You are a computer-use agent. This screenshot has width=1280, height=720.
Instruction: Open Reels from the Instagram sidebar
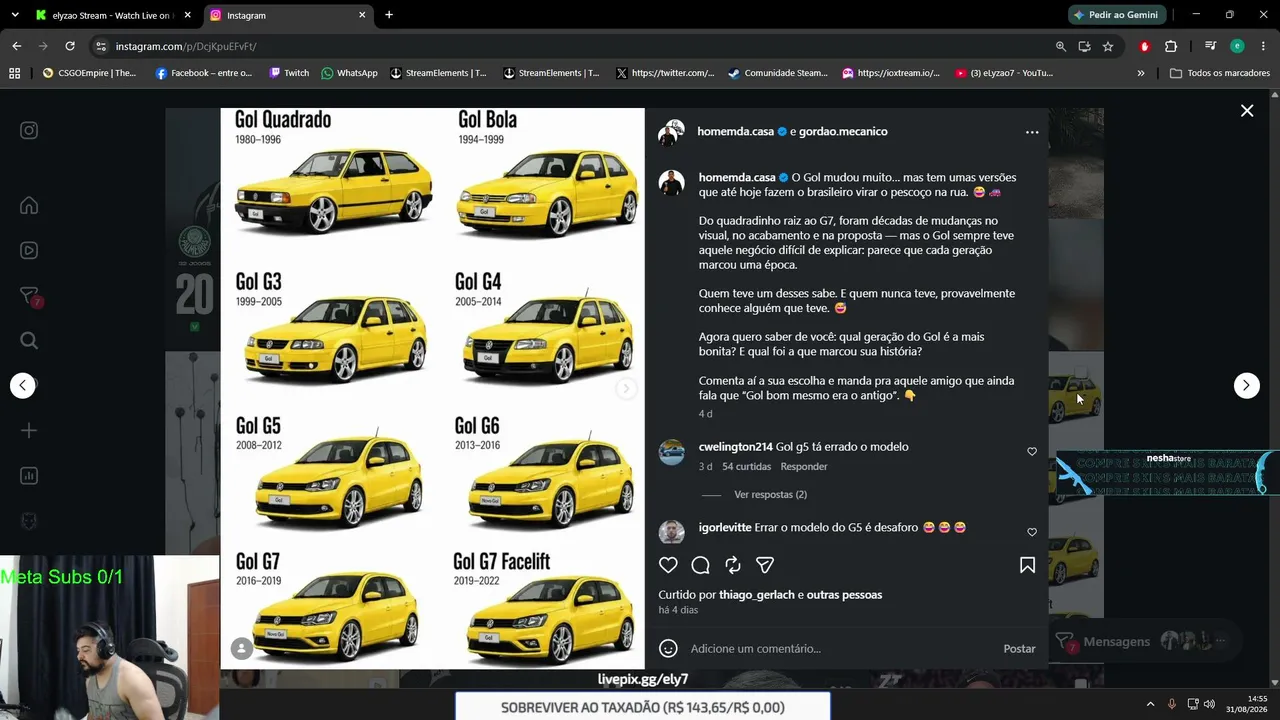pyautogui.click(x=29, y=250)
